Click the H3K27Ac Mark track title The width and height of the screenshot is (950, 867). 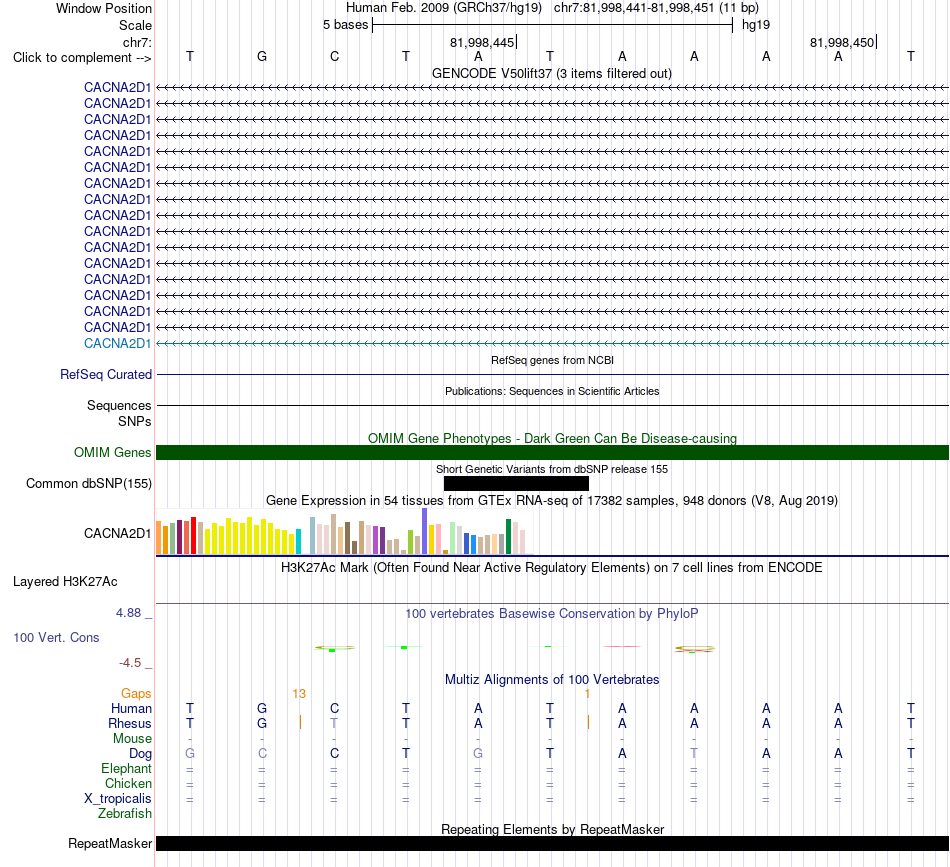click(551, 568)
